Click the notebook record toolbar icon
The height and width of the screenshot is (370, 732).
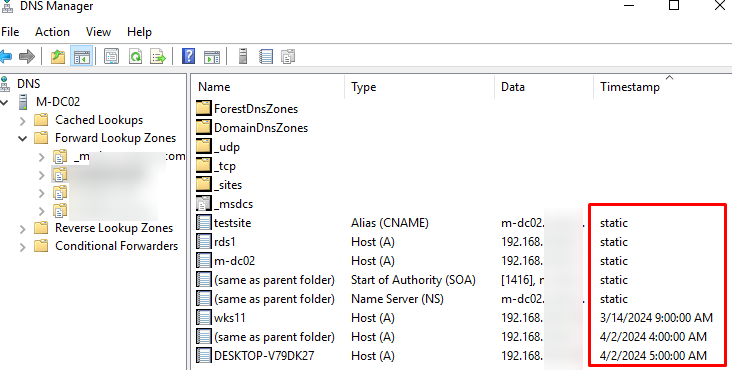click(266, 57)
